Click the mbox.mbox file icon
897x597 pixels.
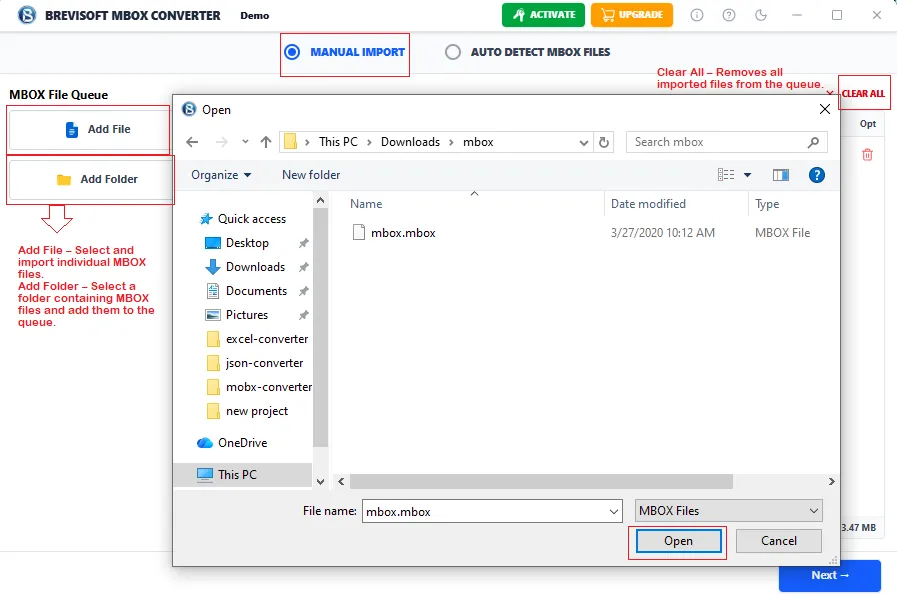(x=359, y=232)
